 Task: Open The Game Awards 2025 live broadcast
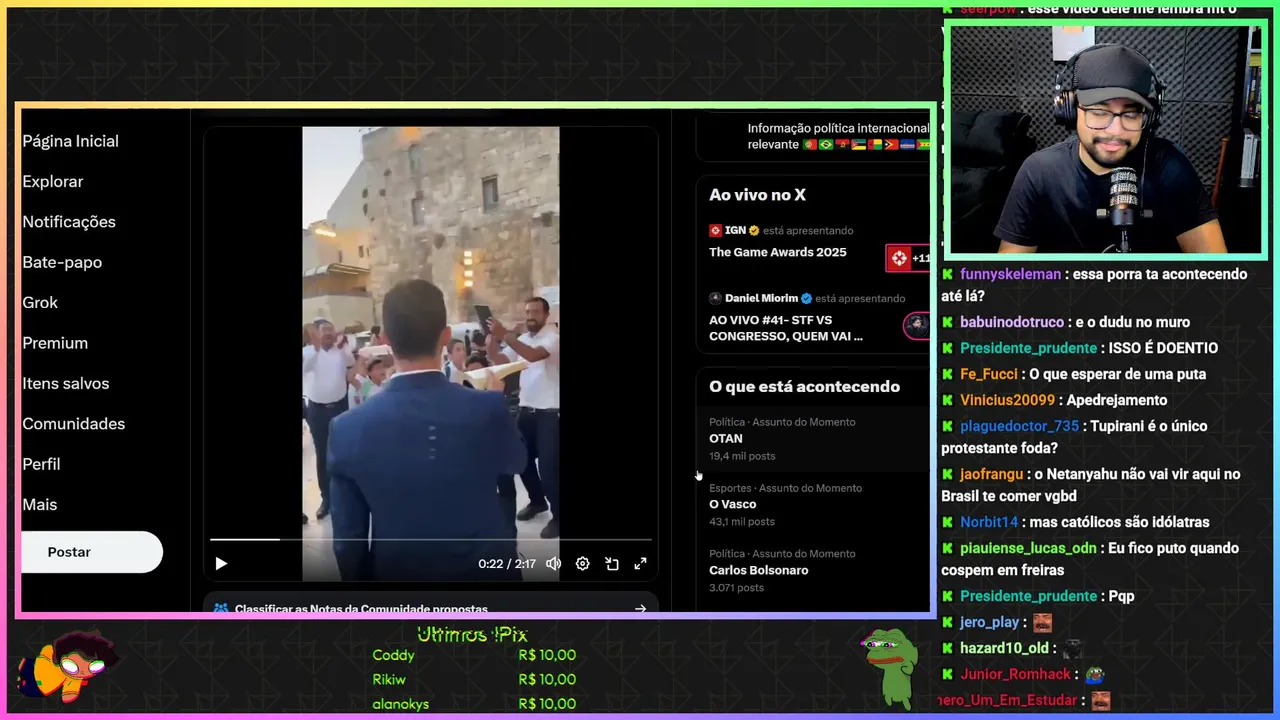pos(778,252)
